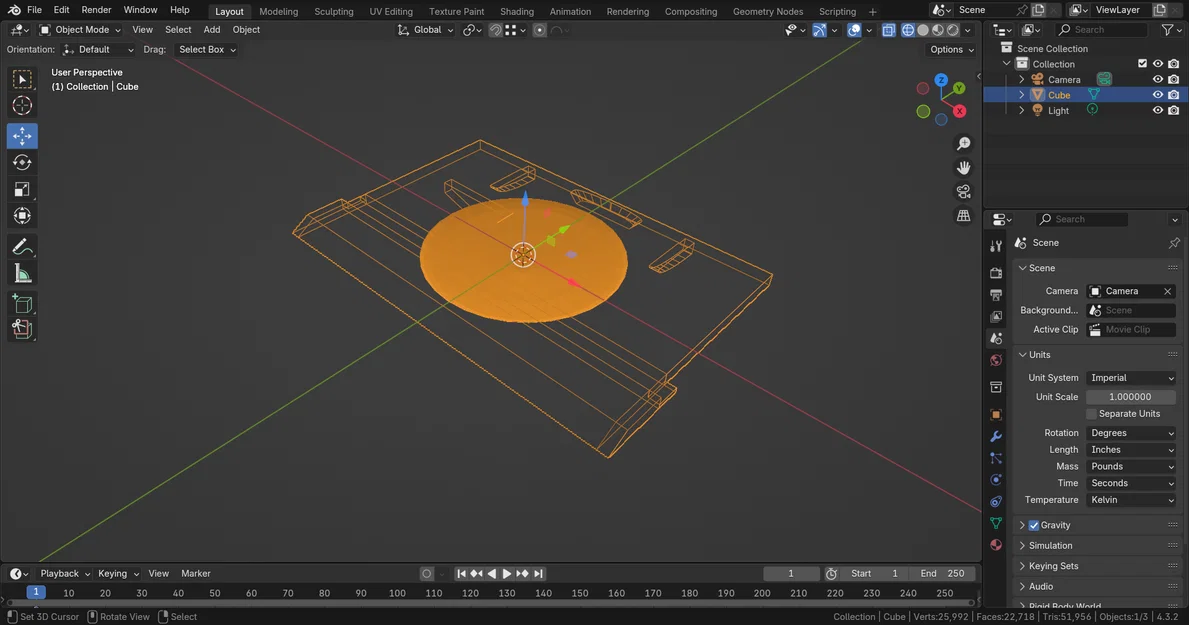Open Global transform orientation dropdown

[x=425, y=30]
